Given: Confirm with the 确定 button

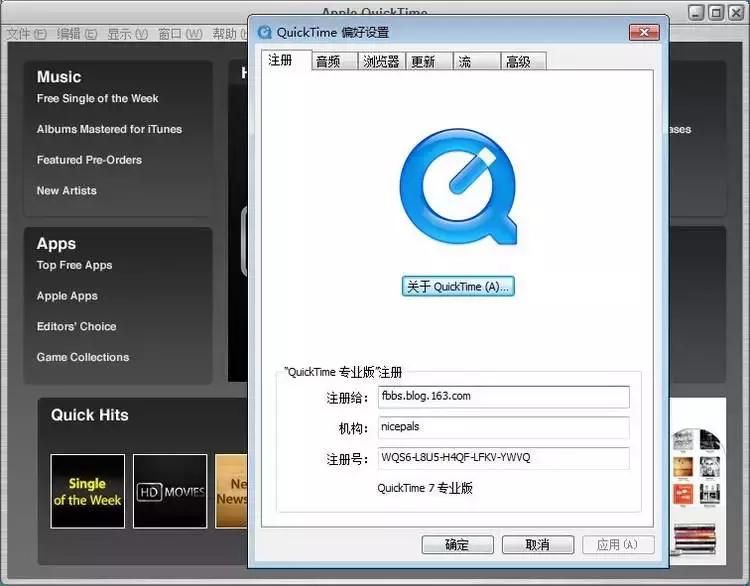Looking at the screenshot, I should [457, 544].
